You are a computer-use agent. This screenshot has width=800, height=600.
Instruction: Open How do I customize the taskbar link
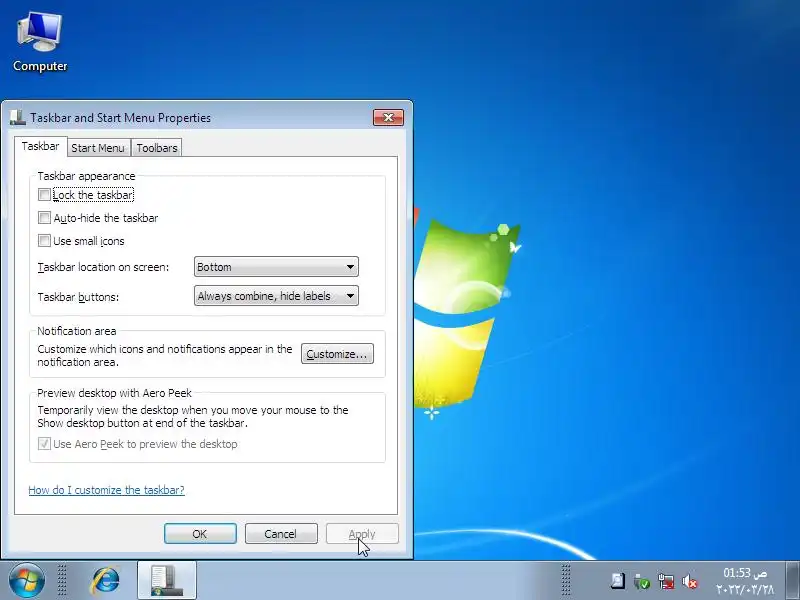pyautogui.click(x=106, y=490)
